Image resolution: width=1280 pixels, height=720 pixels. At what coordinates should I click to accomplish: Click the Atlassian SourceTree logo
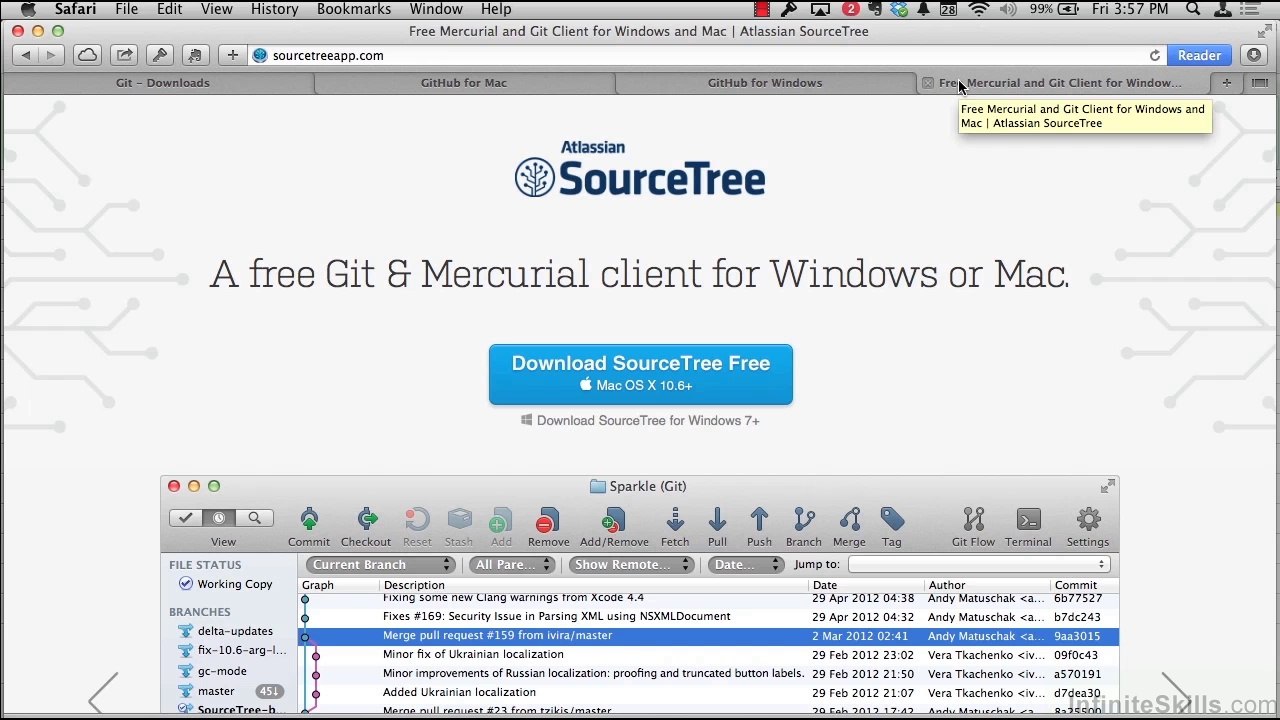[x=640, y=169]
